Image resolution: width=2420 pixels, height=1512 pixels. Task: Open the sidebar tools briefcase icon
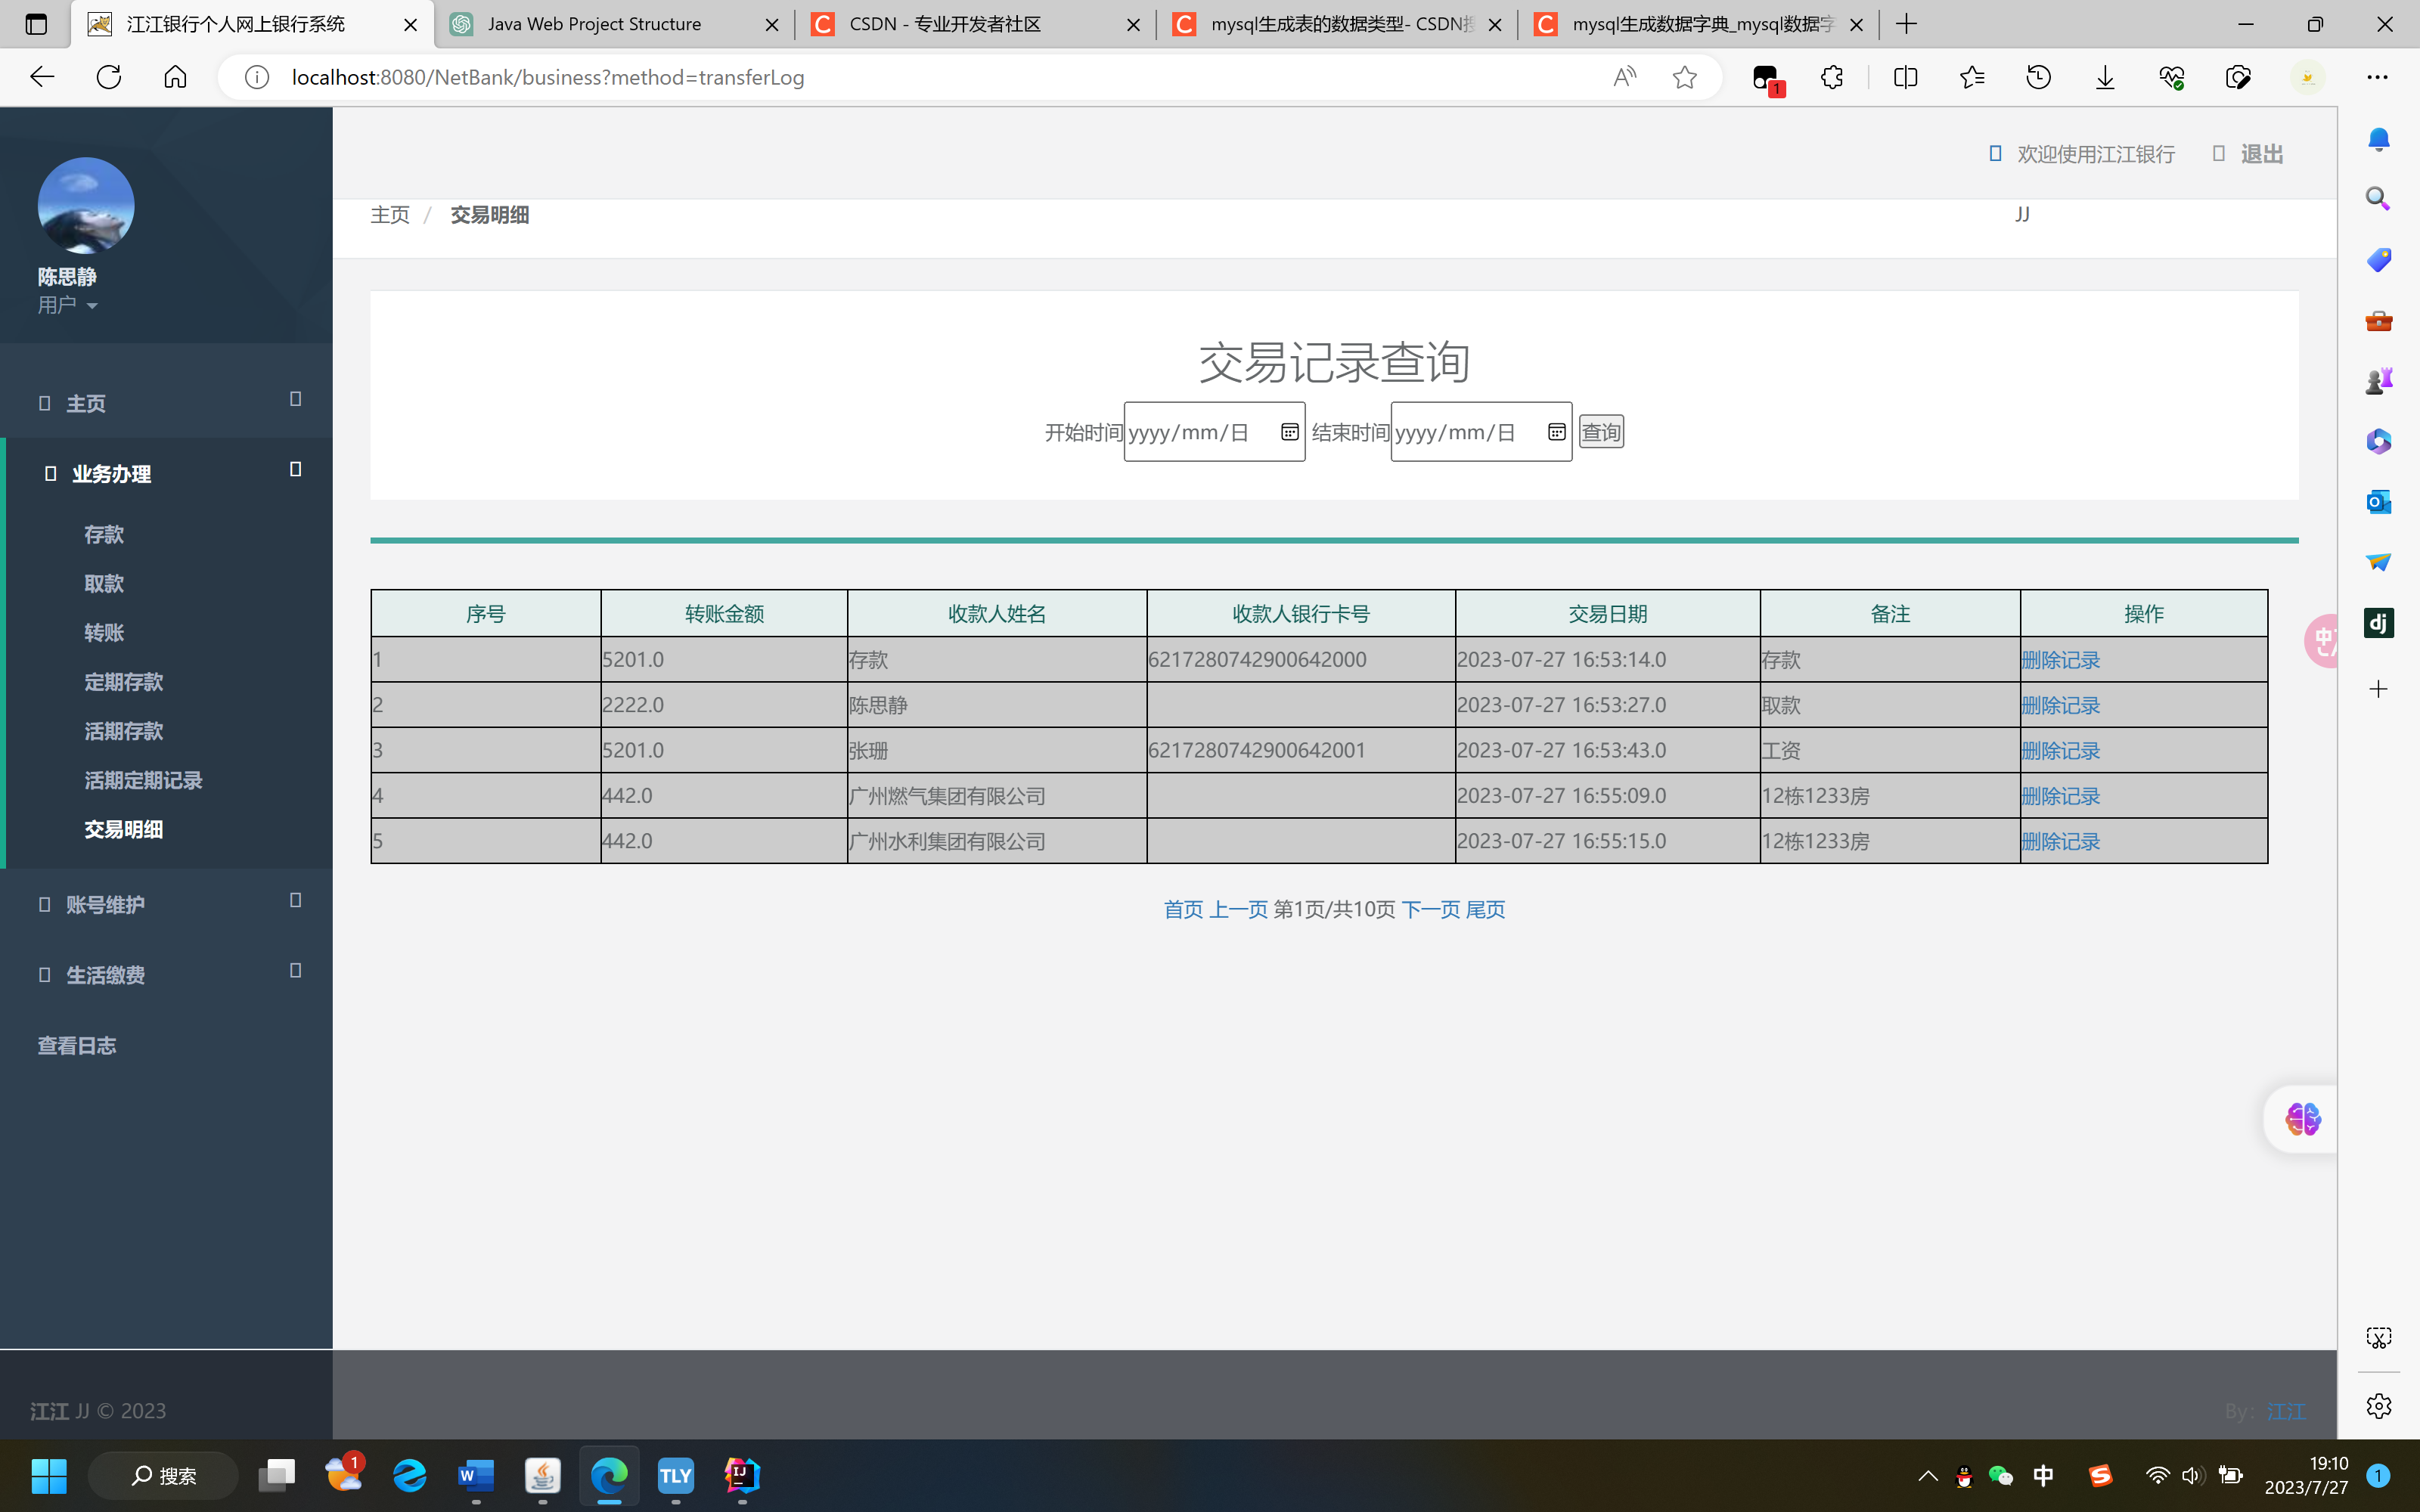[x=2379, y=321]
